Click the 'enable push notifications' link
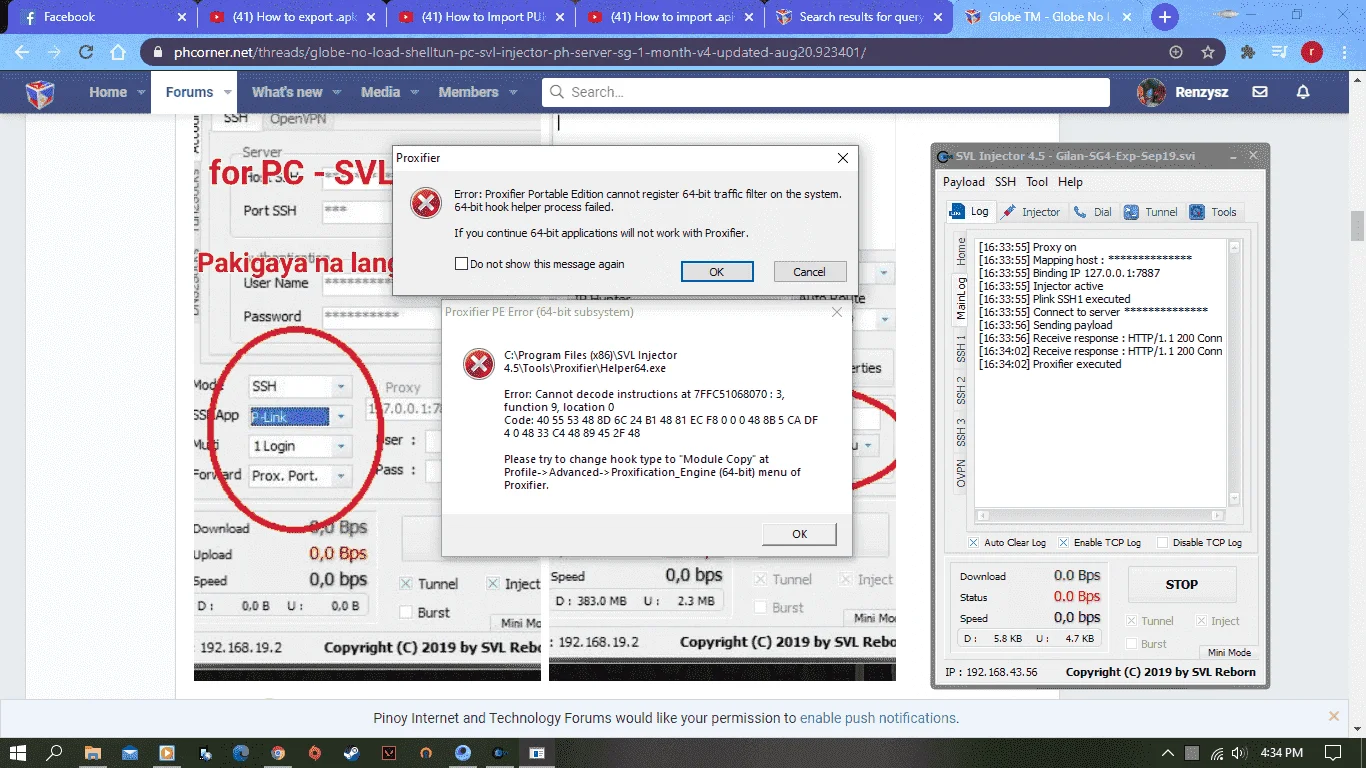The height and width of the screenshot is (768, 1366). (878, 718)
